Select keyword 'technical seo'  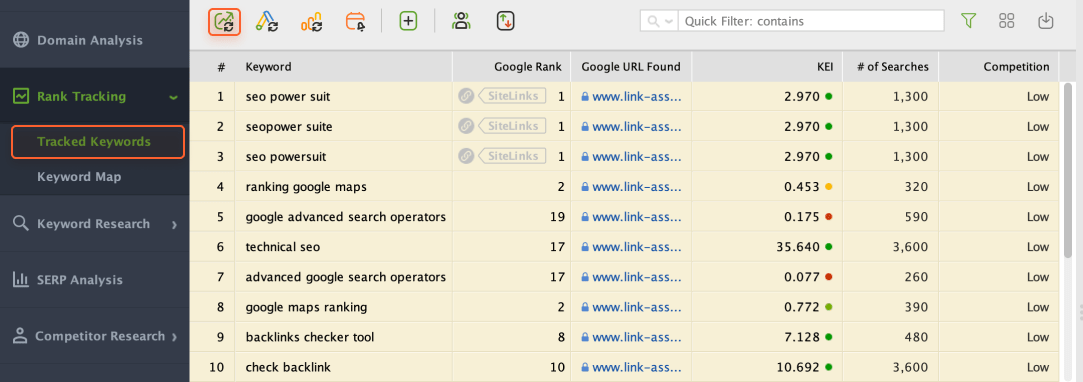[282, 247]
